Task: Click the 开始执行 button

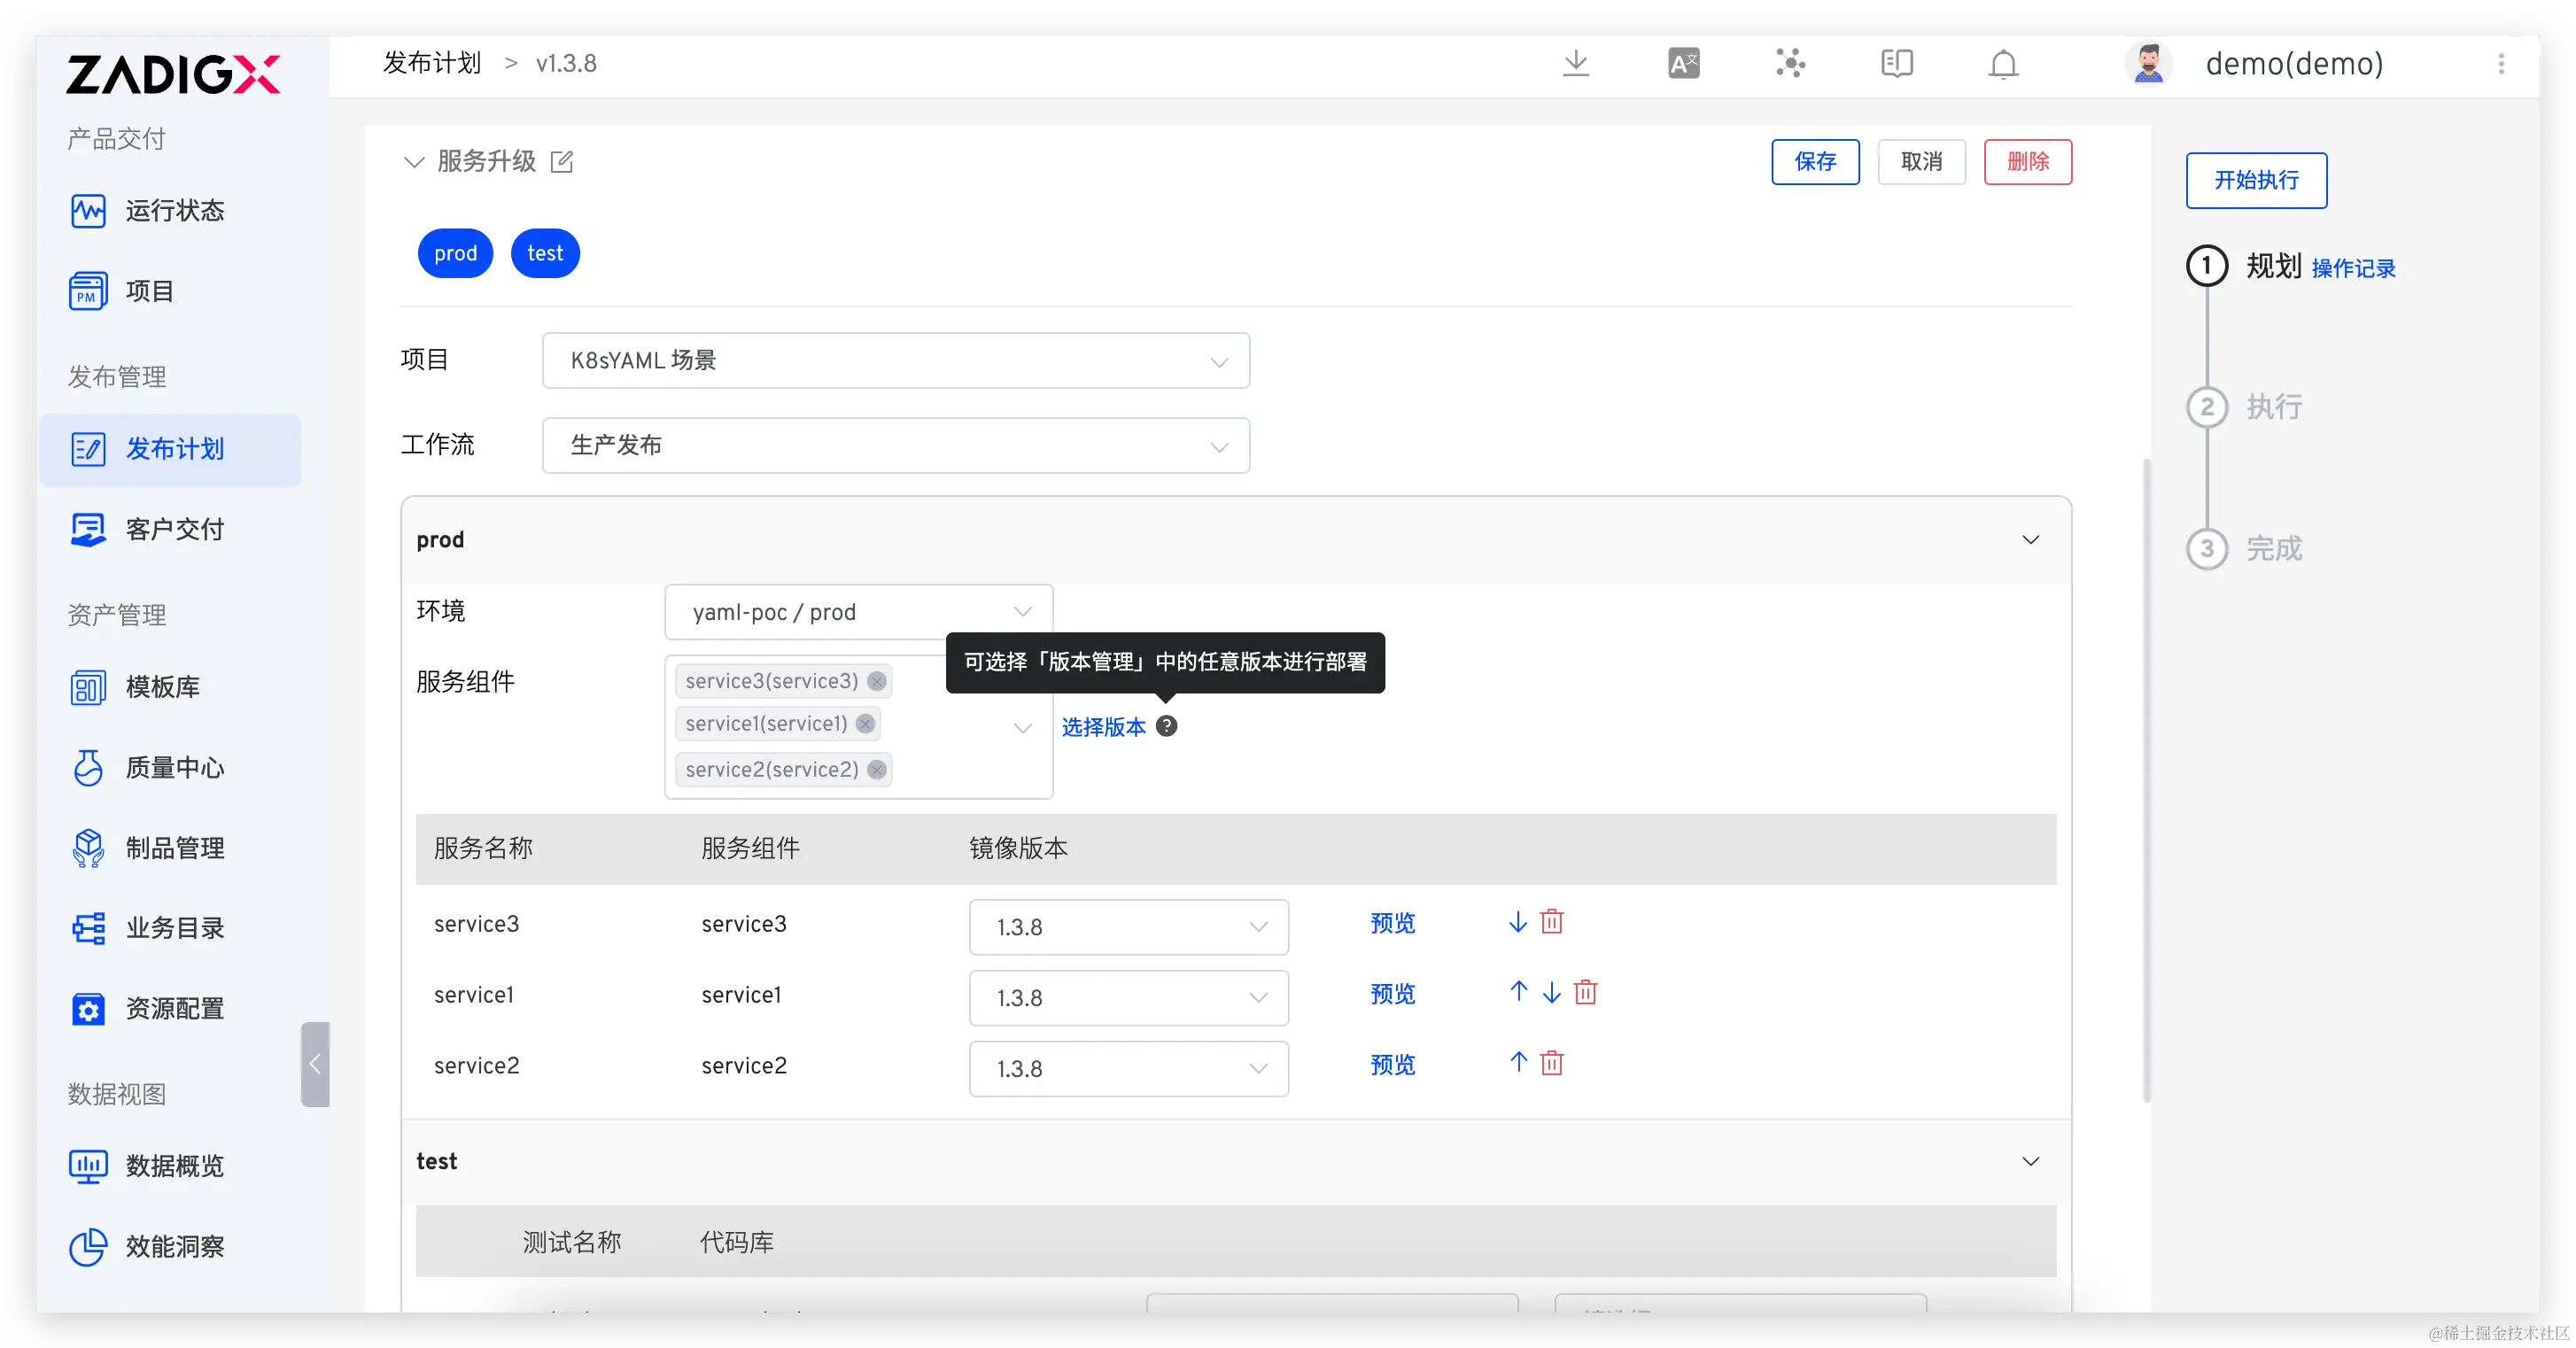Action: tap(2255, 180)
